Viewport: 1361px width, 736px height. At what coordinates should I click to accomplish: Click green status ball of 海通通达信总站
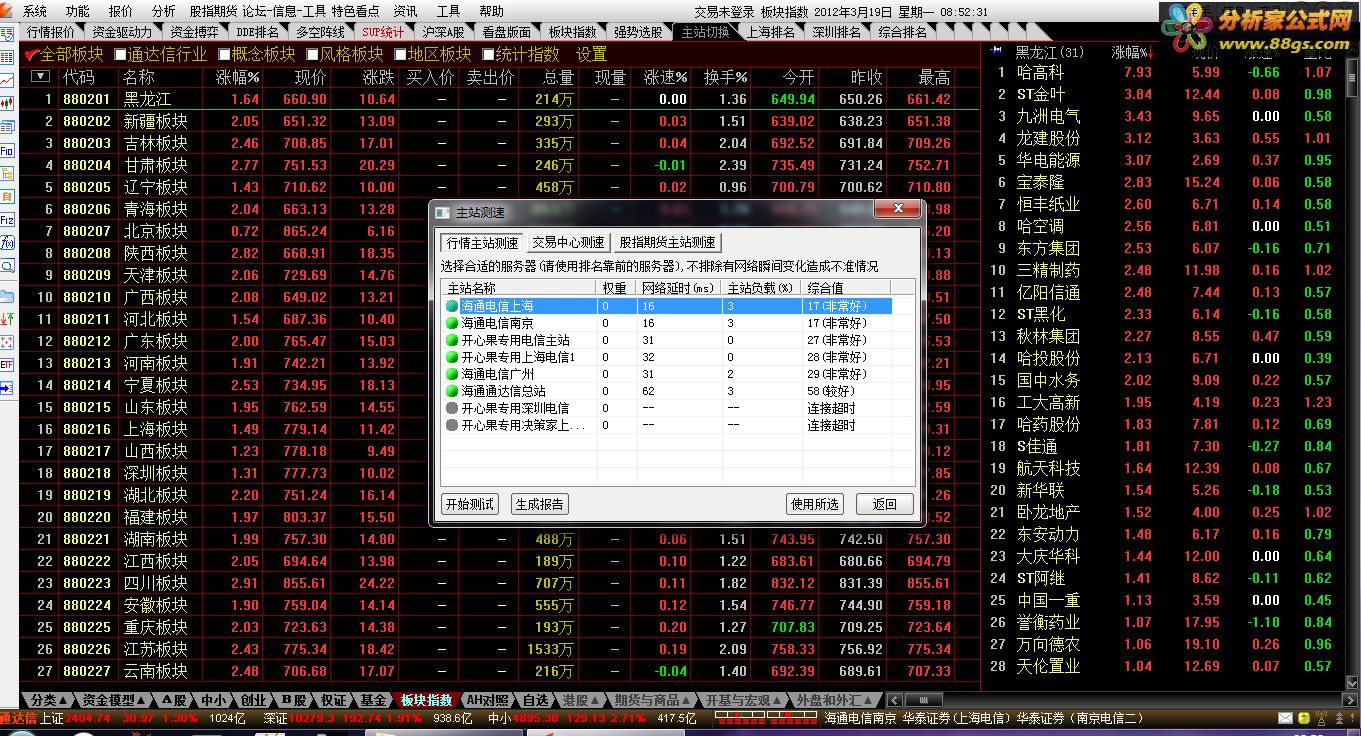click(x=452, y=391)
